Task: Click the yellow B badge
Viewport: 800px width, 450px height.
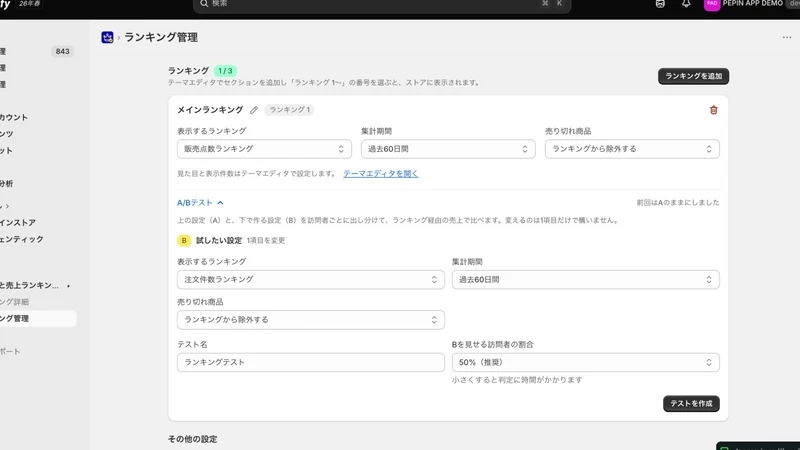Action: pos(184,240)
